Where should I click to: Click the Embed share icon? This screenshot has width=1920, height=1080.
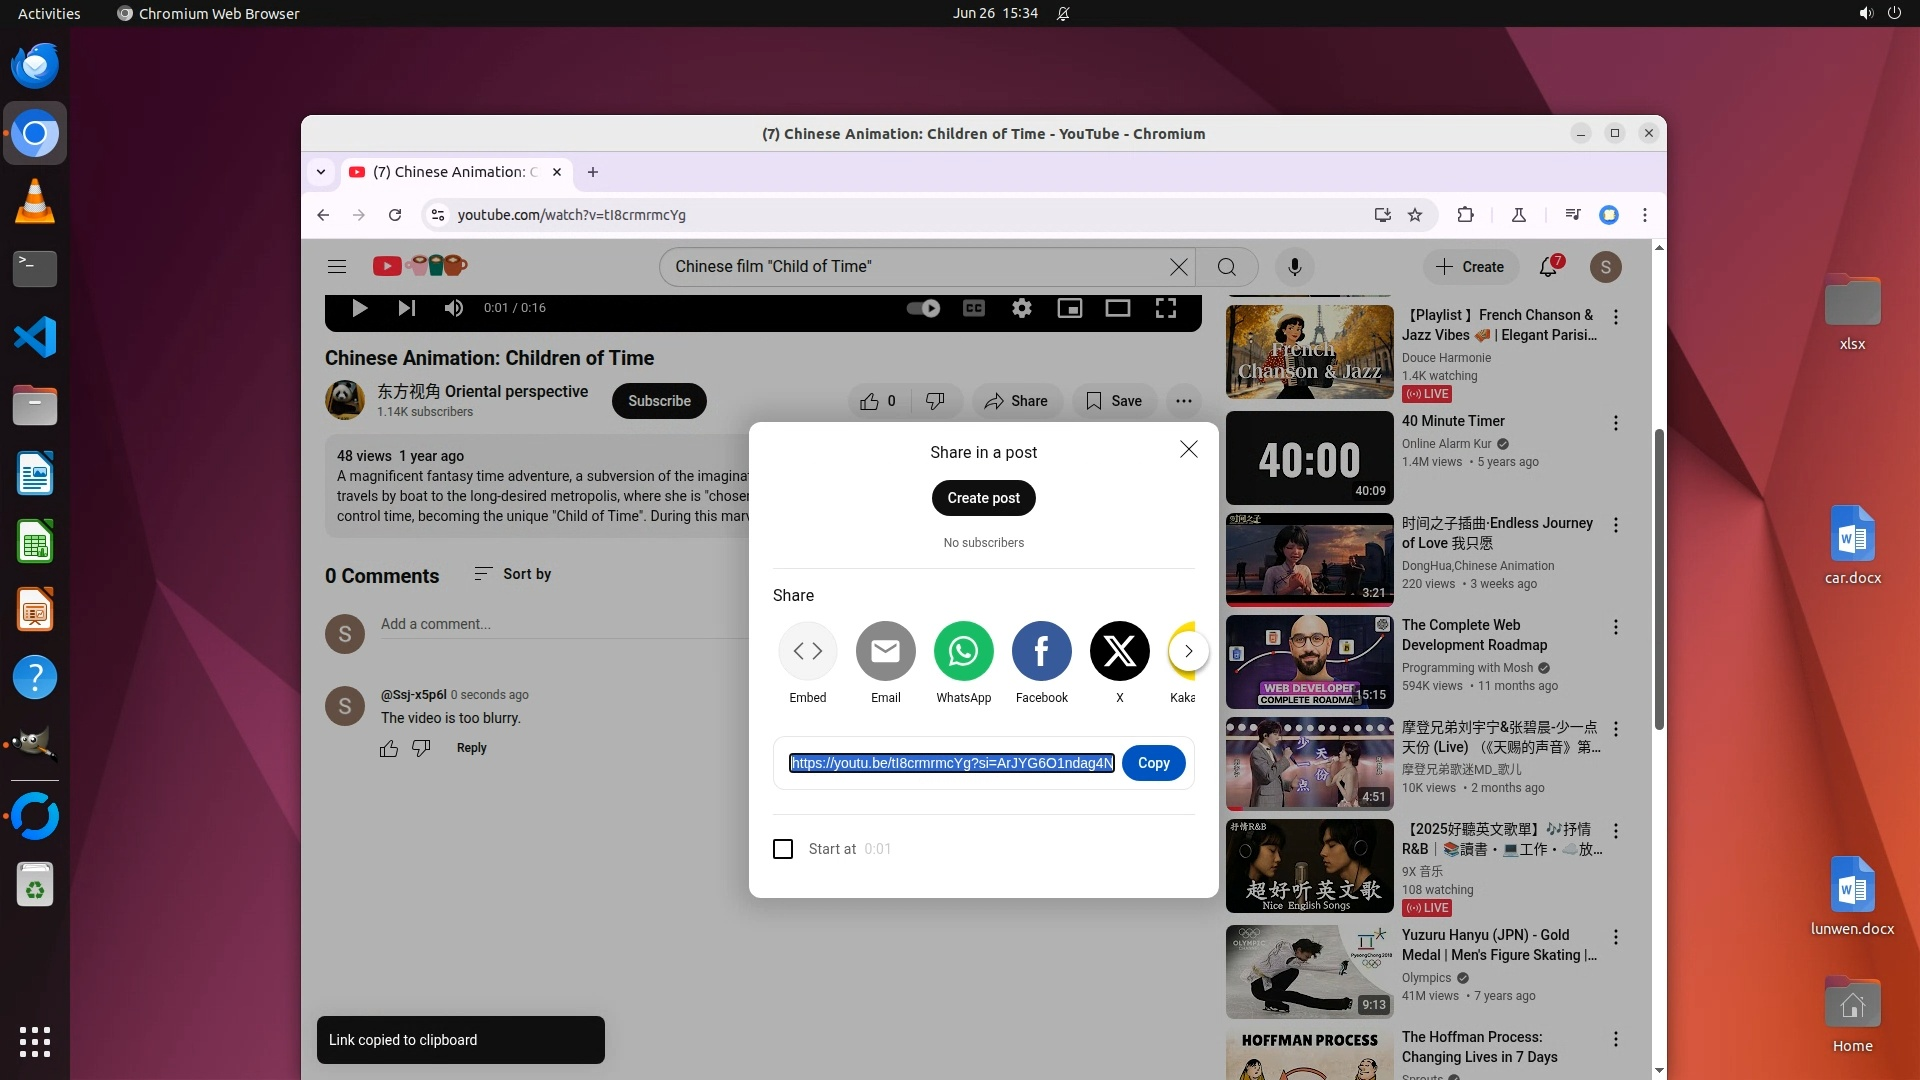807,651
